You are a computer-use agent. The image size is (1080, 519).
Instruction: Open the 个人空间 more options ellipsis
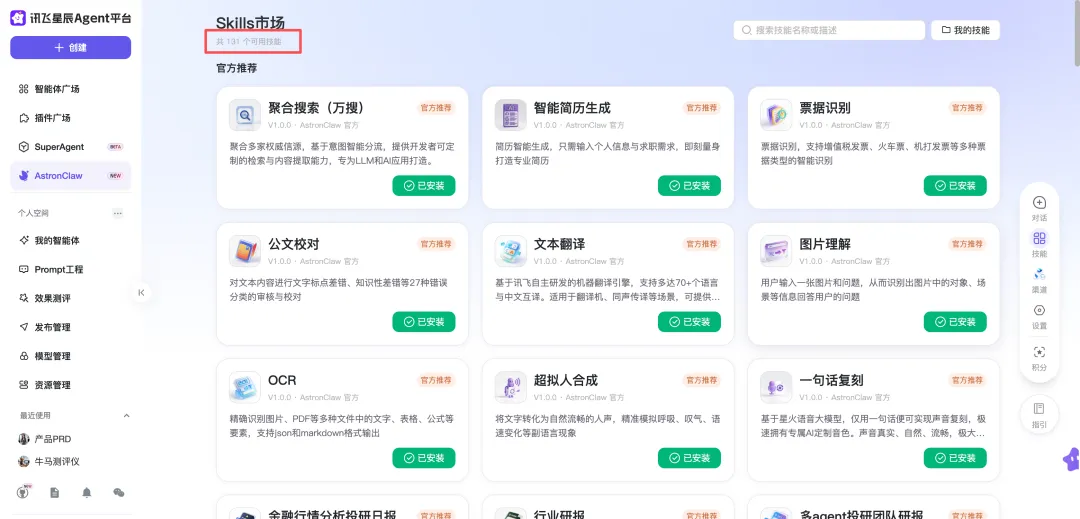click(118, 213)
